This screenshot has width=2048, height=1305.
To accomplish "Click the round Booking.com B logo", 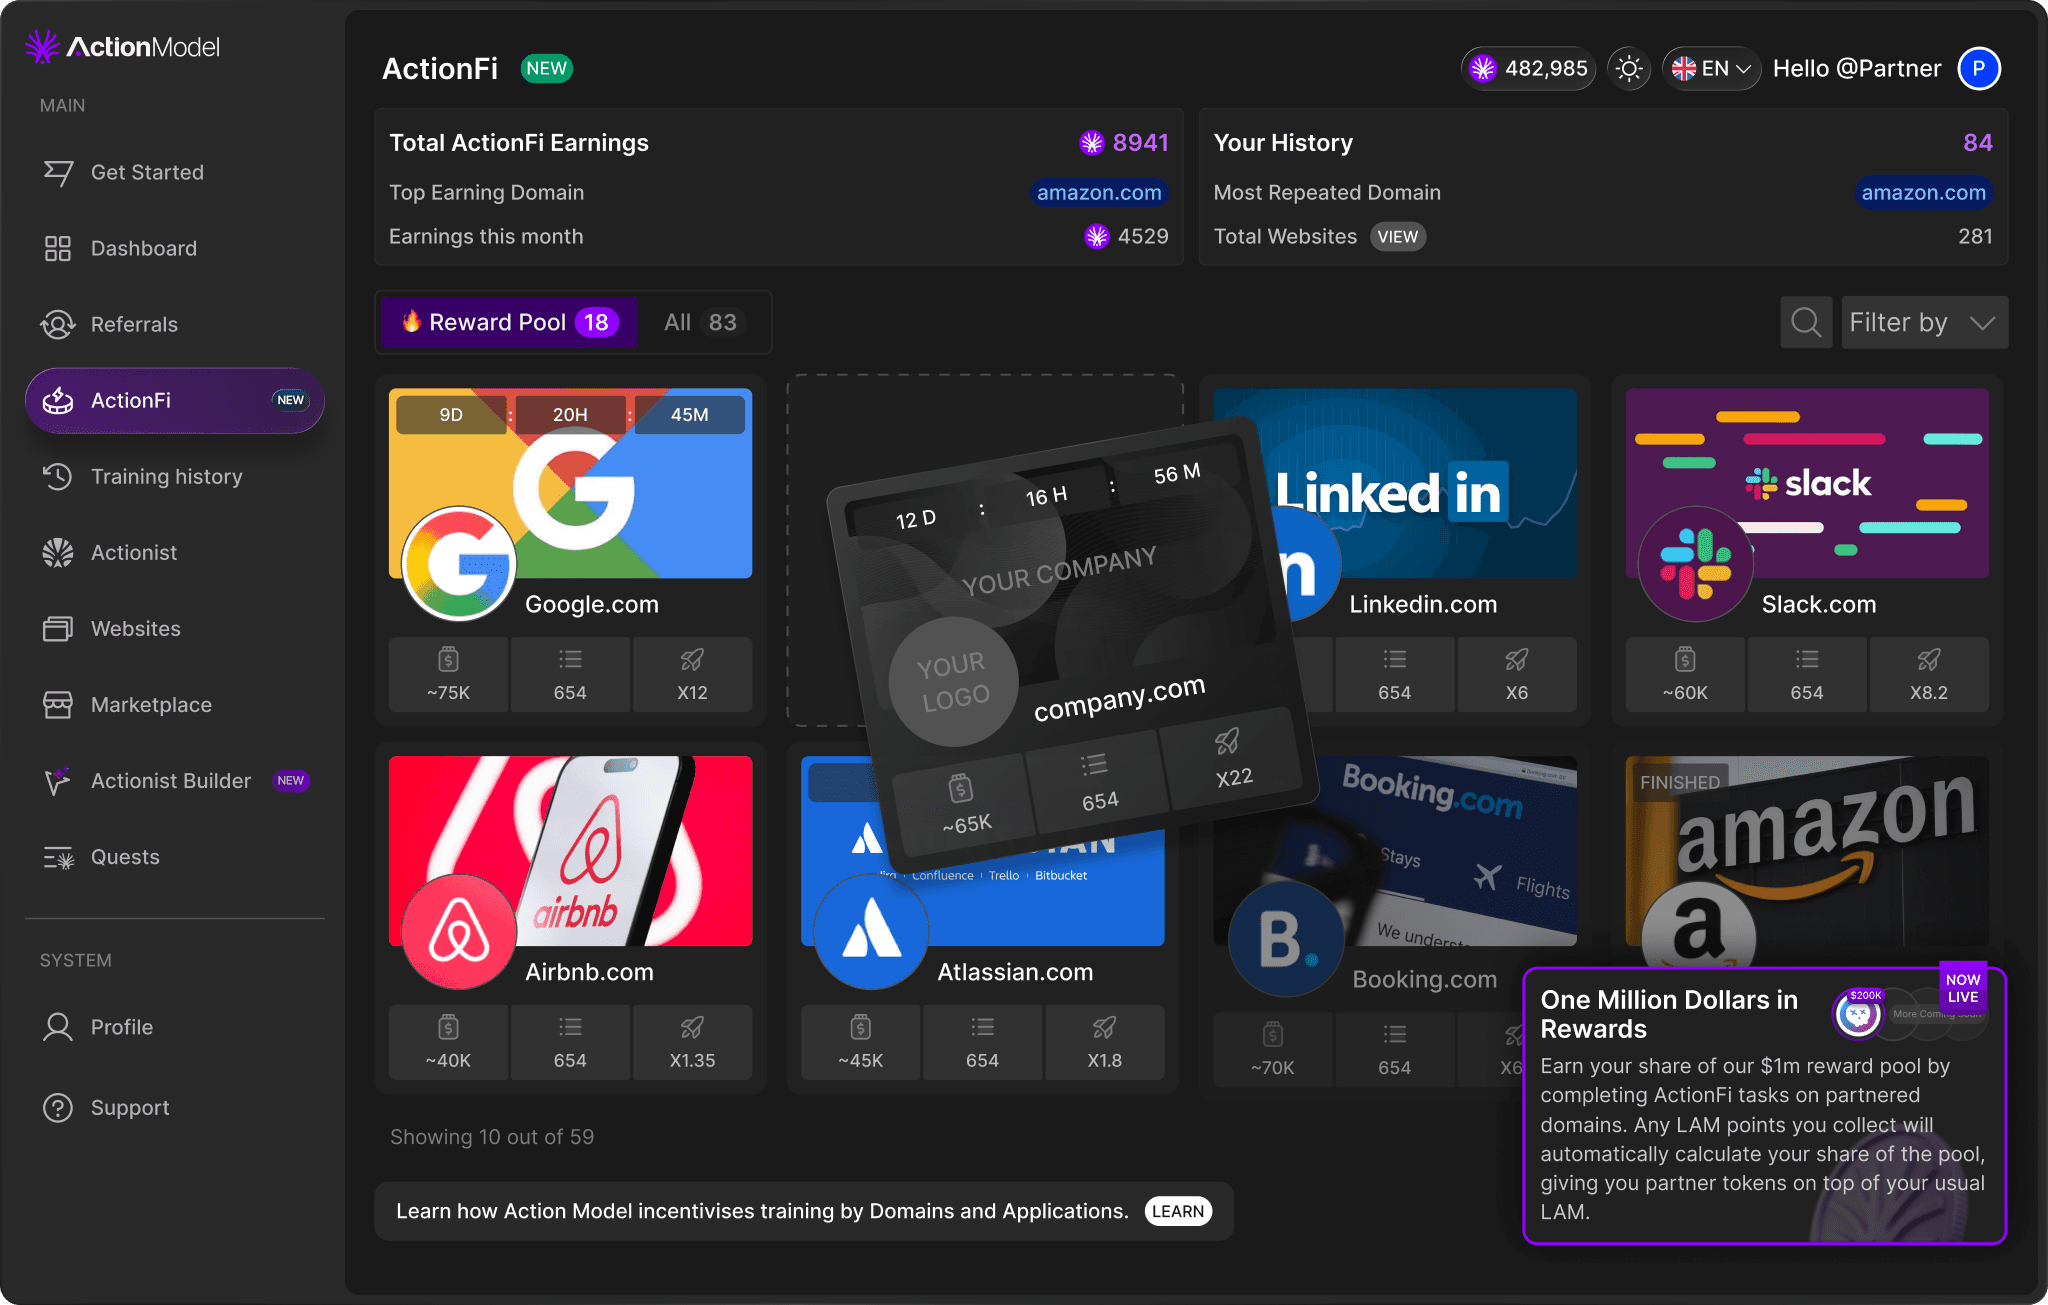I will [1285, 939].
